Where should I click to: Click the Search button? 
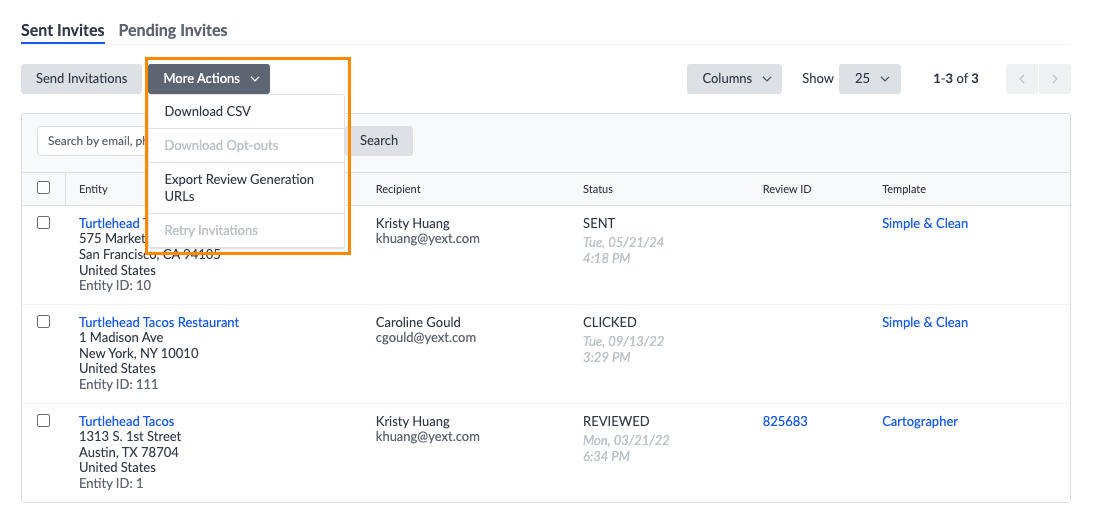point(379,140)
